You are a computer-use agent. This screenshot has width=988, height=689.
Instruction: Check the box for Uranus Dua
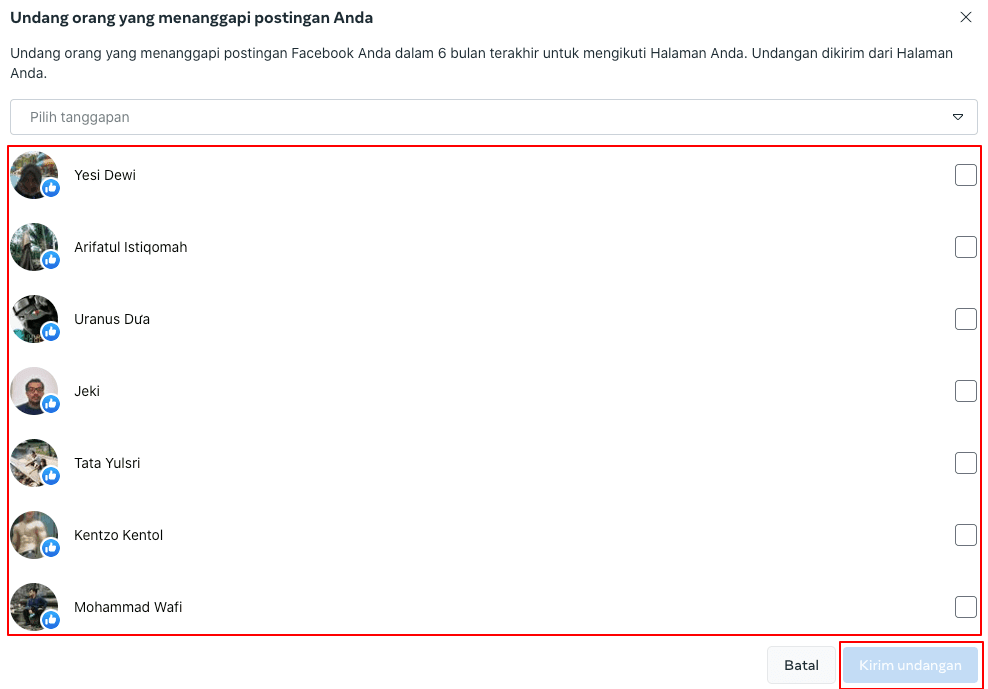coord(965,319)
